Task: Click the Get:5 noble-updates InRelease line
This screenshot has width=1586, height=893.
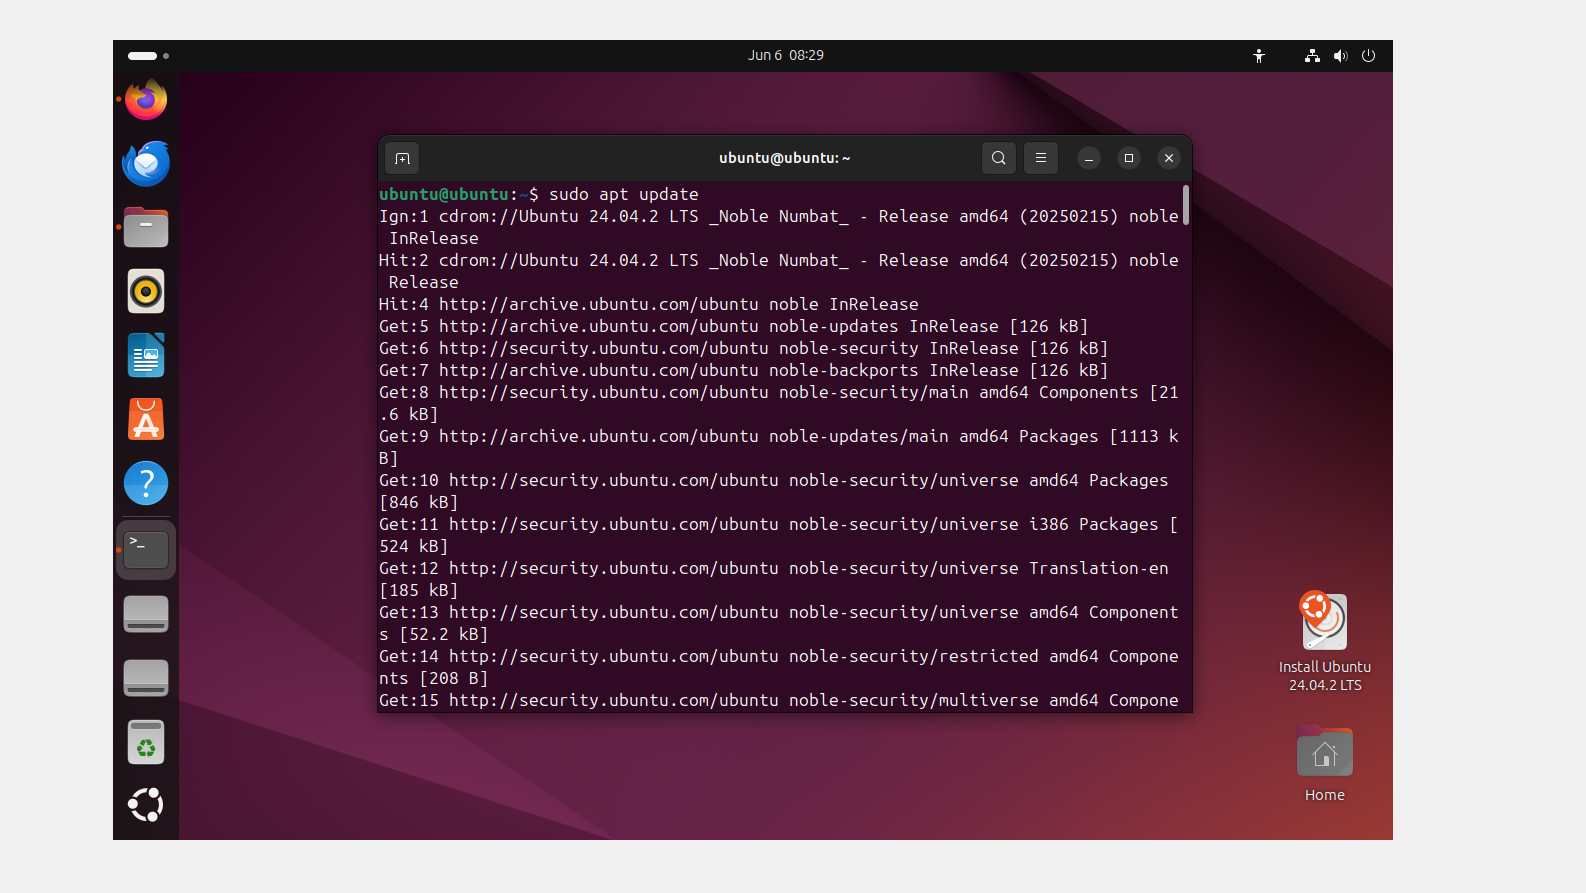Action: [733, 326]
